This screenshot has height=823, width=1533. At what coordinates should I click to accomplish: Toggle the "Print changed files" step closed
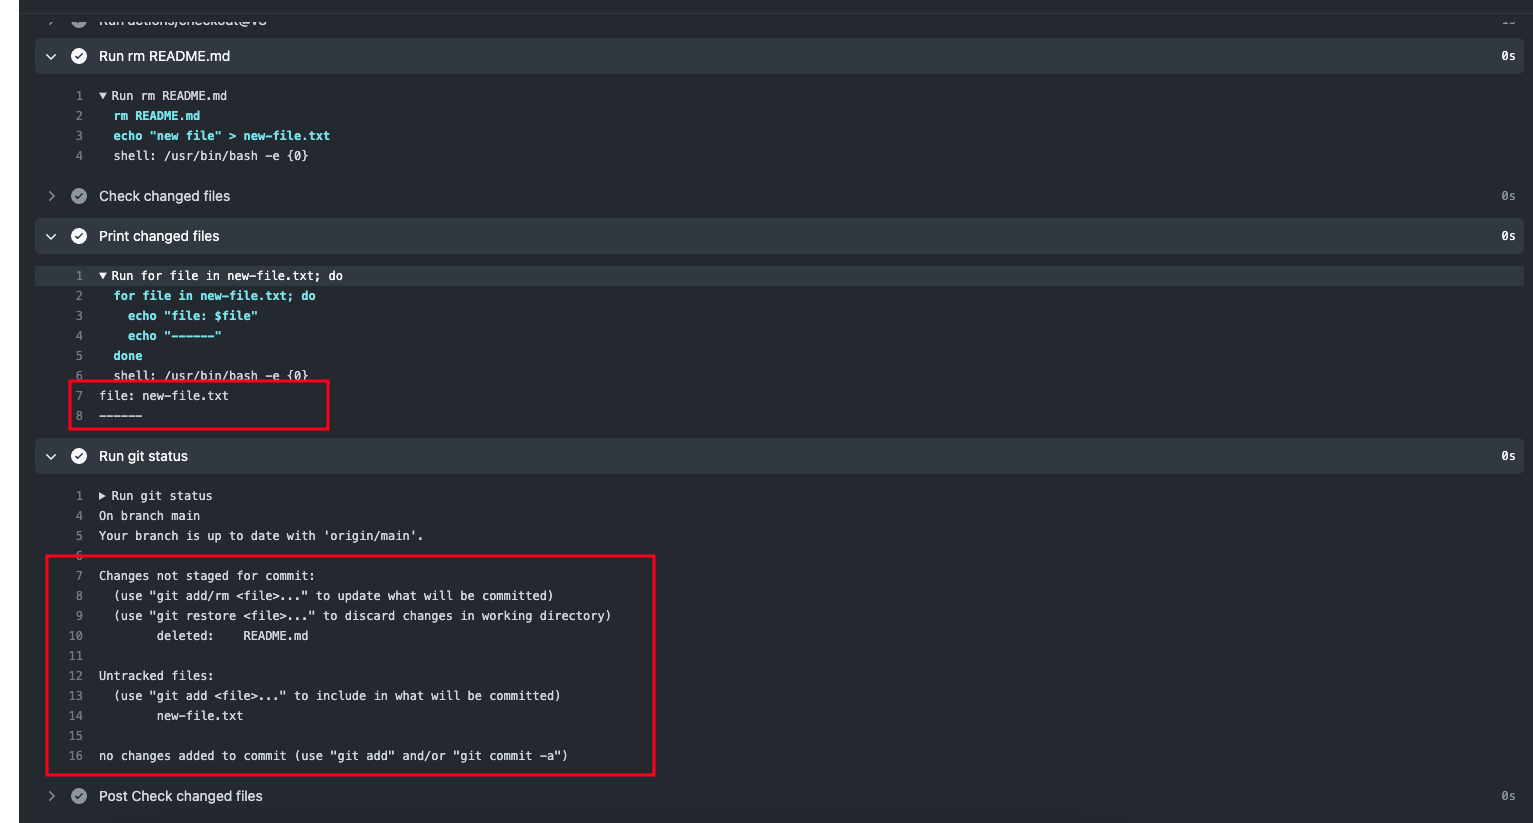click(x=51, y=236)
